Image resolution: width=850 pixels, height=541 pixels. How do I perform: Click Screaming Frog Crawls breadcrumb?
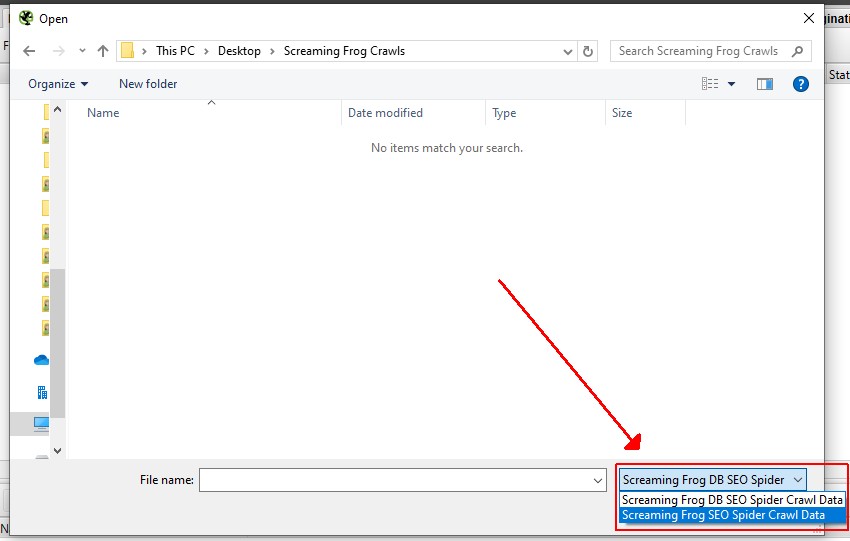pyautogui.click(x=344, y=51)
